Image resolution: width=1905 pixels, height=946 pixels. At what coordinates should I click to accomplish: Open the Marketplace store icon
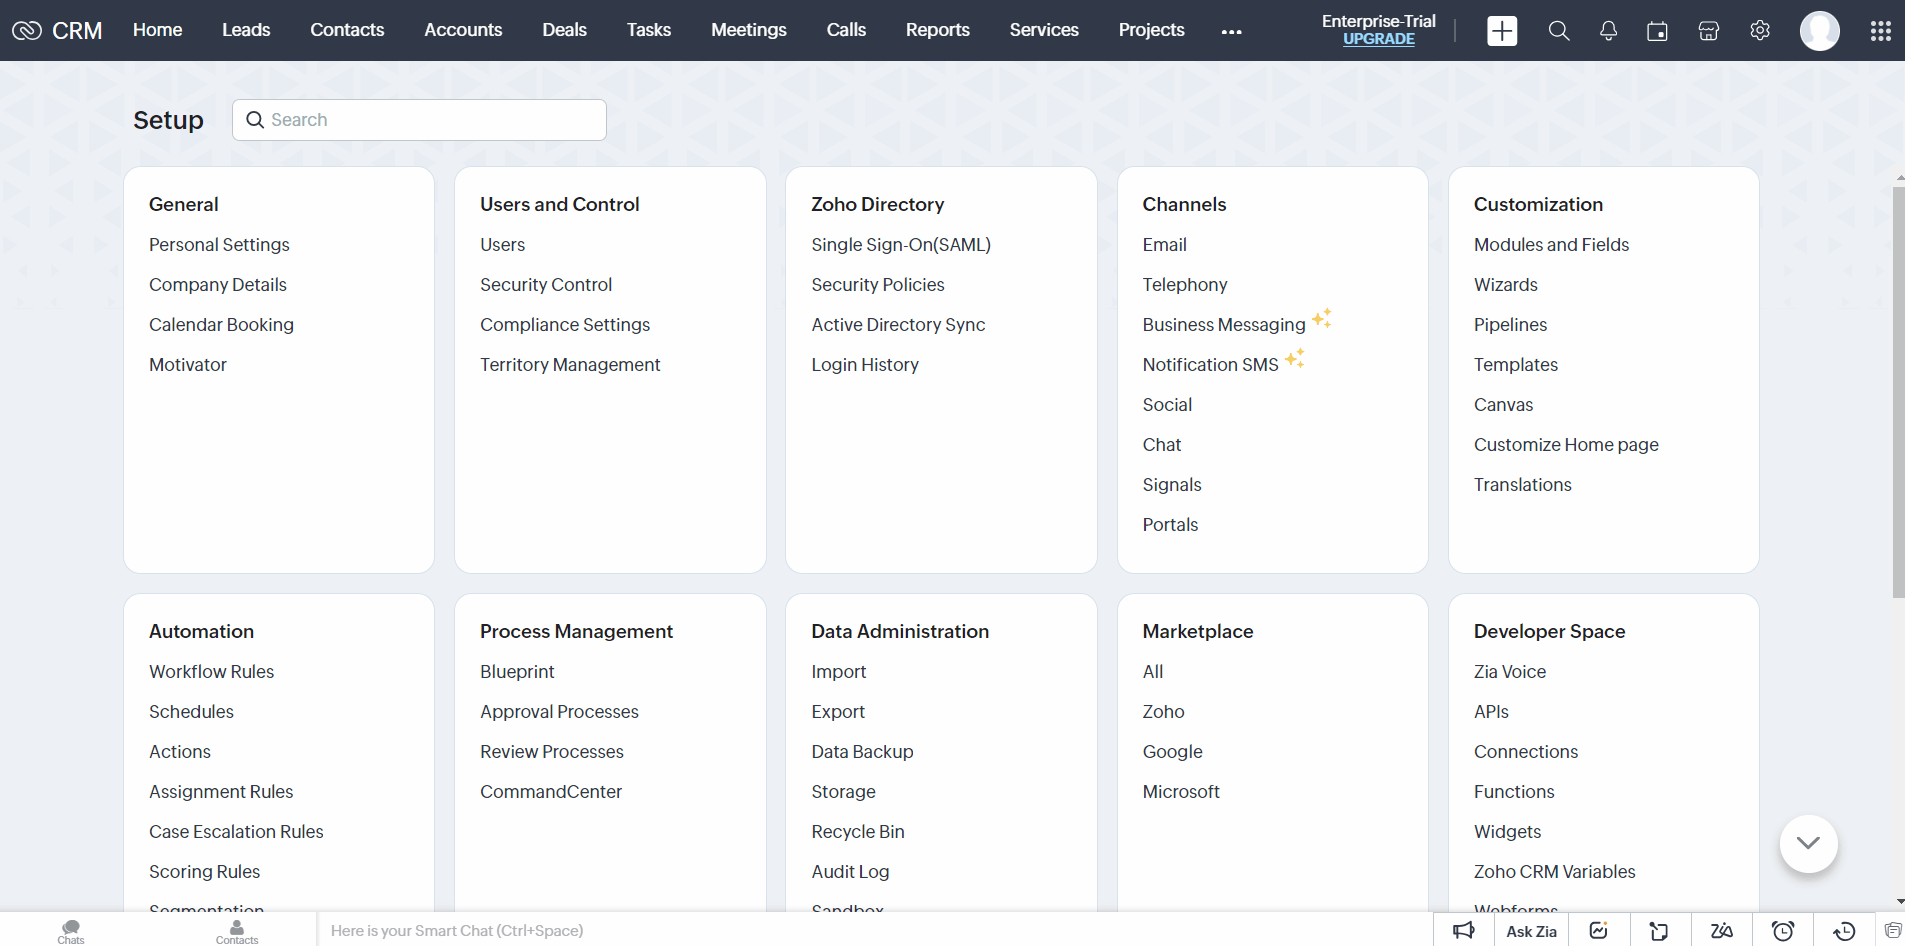pos(1708,31)
